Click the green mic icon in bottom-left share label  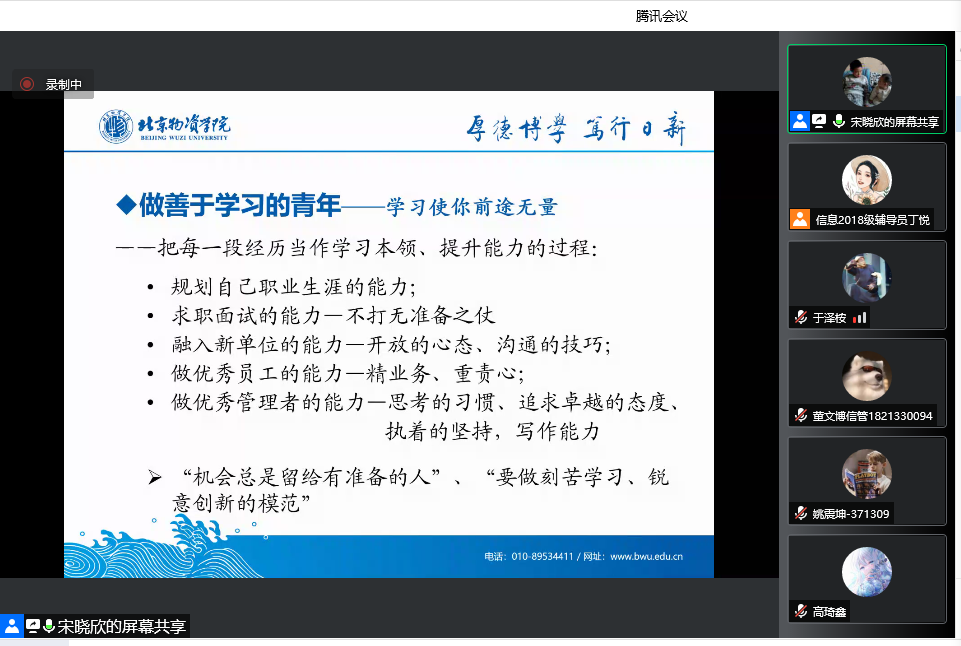pos(48,627)
